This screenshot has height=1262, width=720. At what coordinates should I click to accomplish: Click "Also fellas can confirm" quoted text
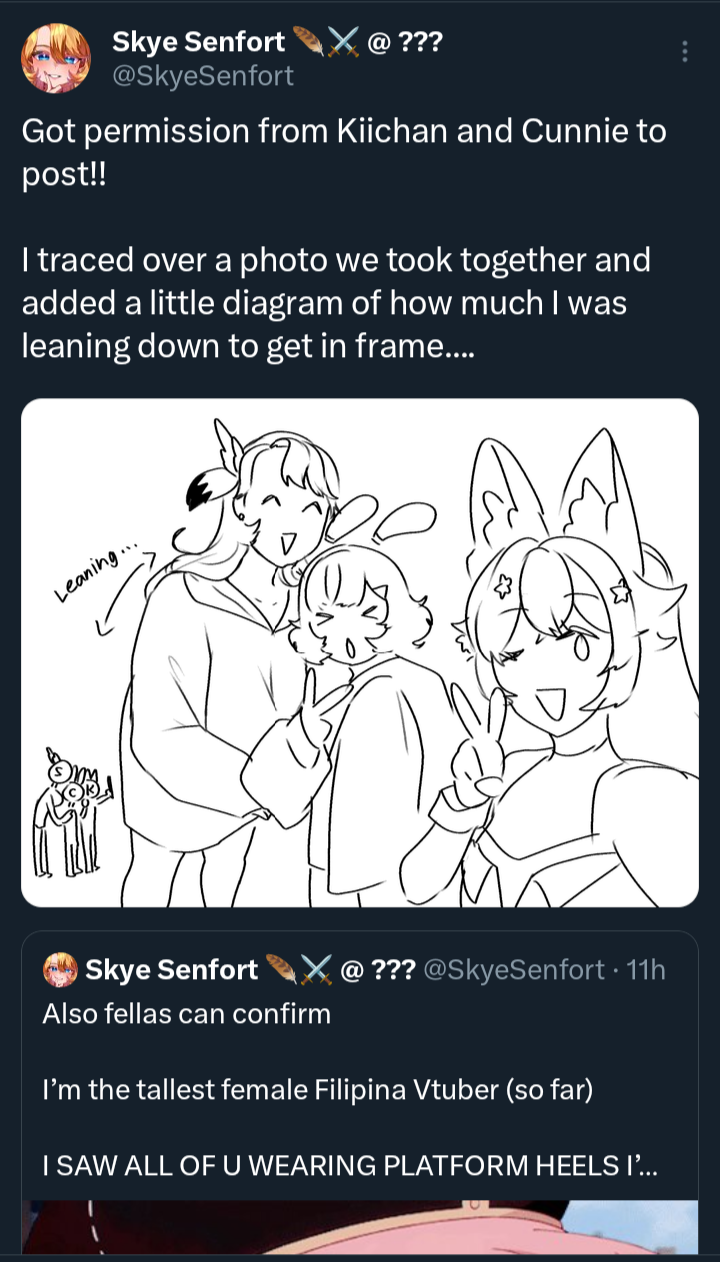pos(186,1014)
